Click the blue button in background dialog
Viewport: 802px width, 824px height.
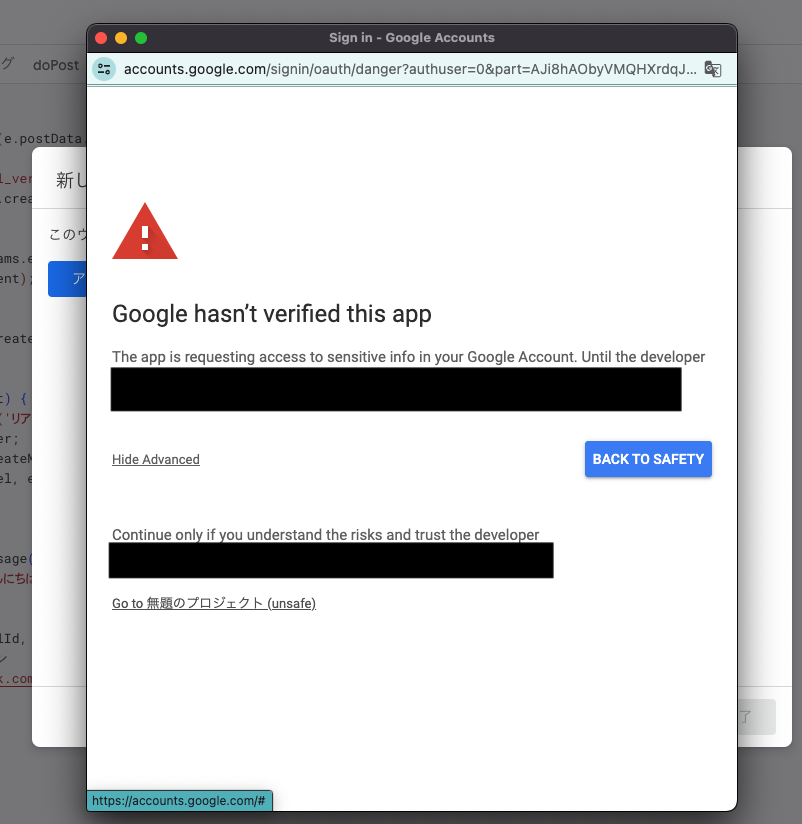click(x=67, y=279)
